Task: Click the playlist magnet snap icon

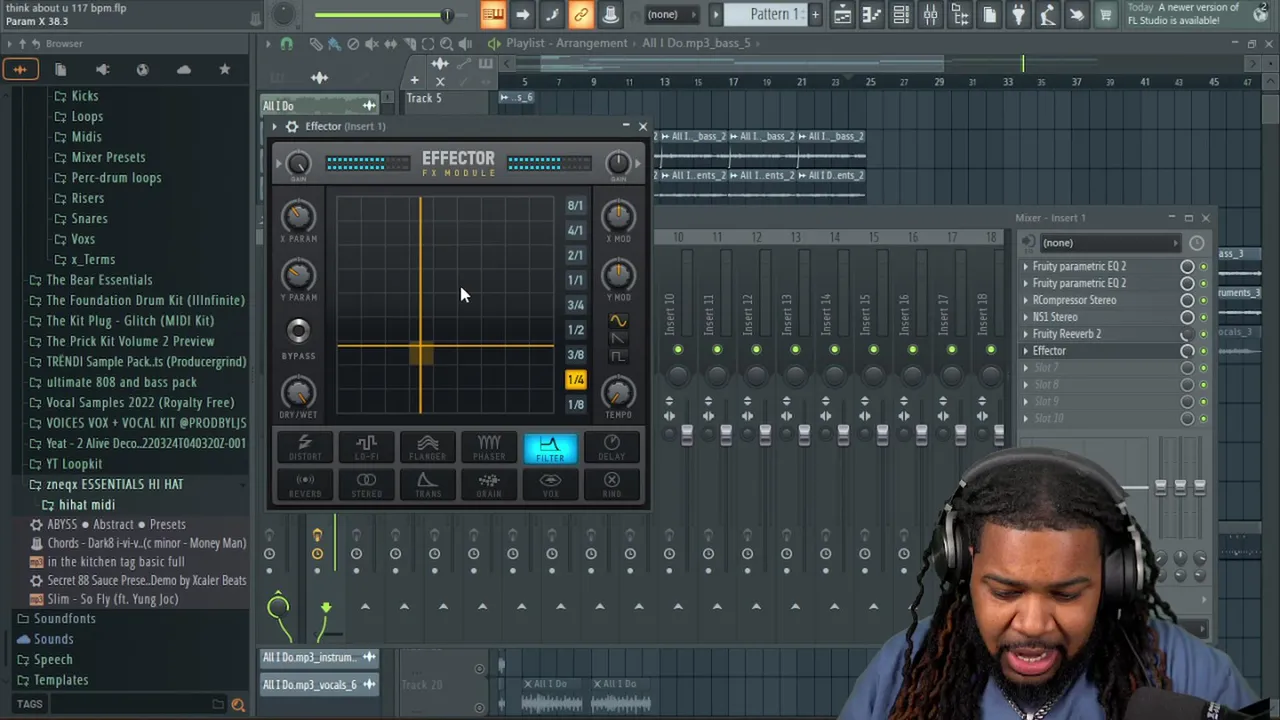Action: [x=286, y=43]
